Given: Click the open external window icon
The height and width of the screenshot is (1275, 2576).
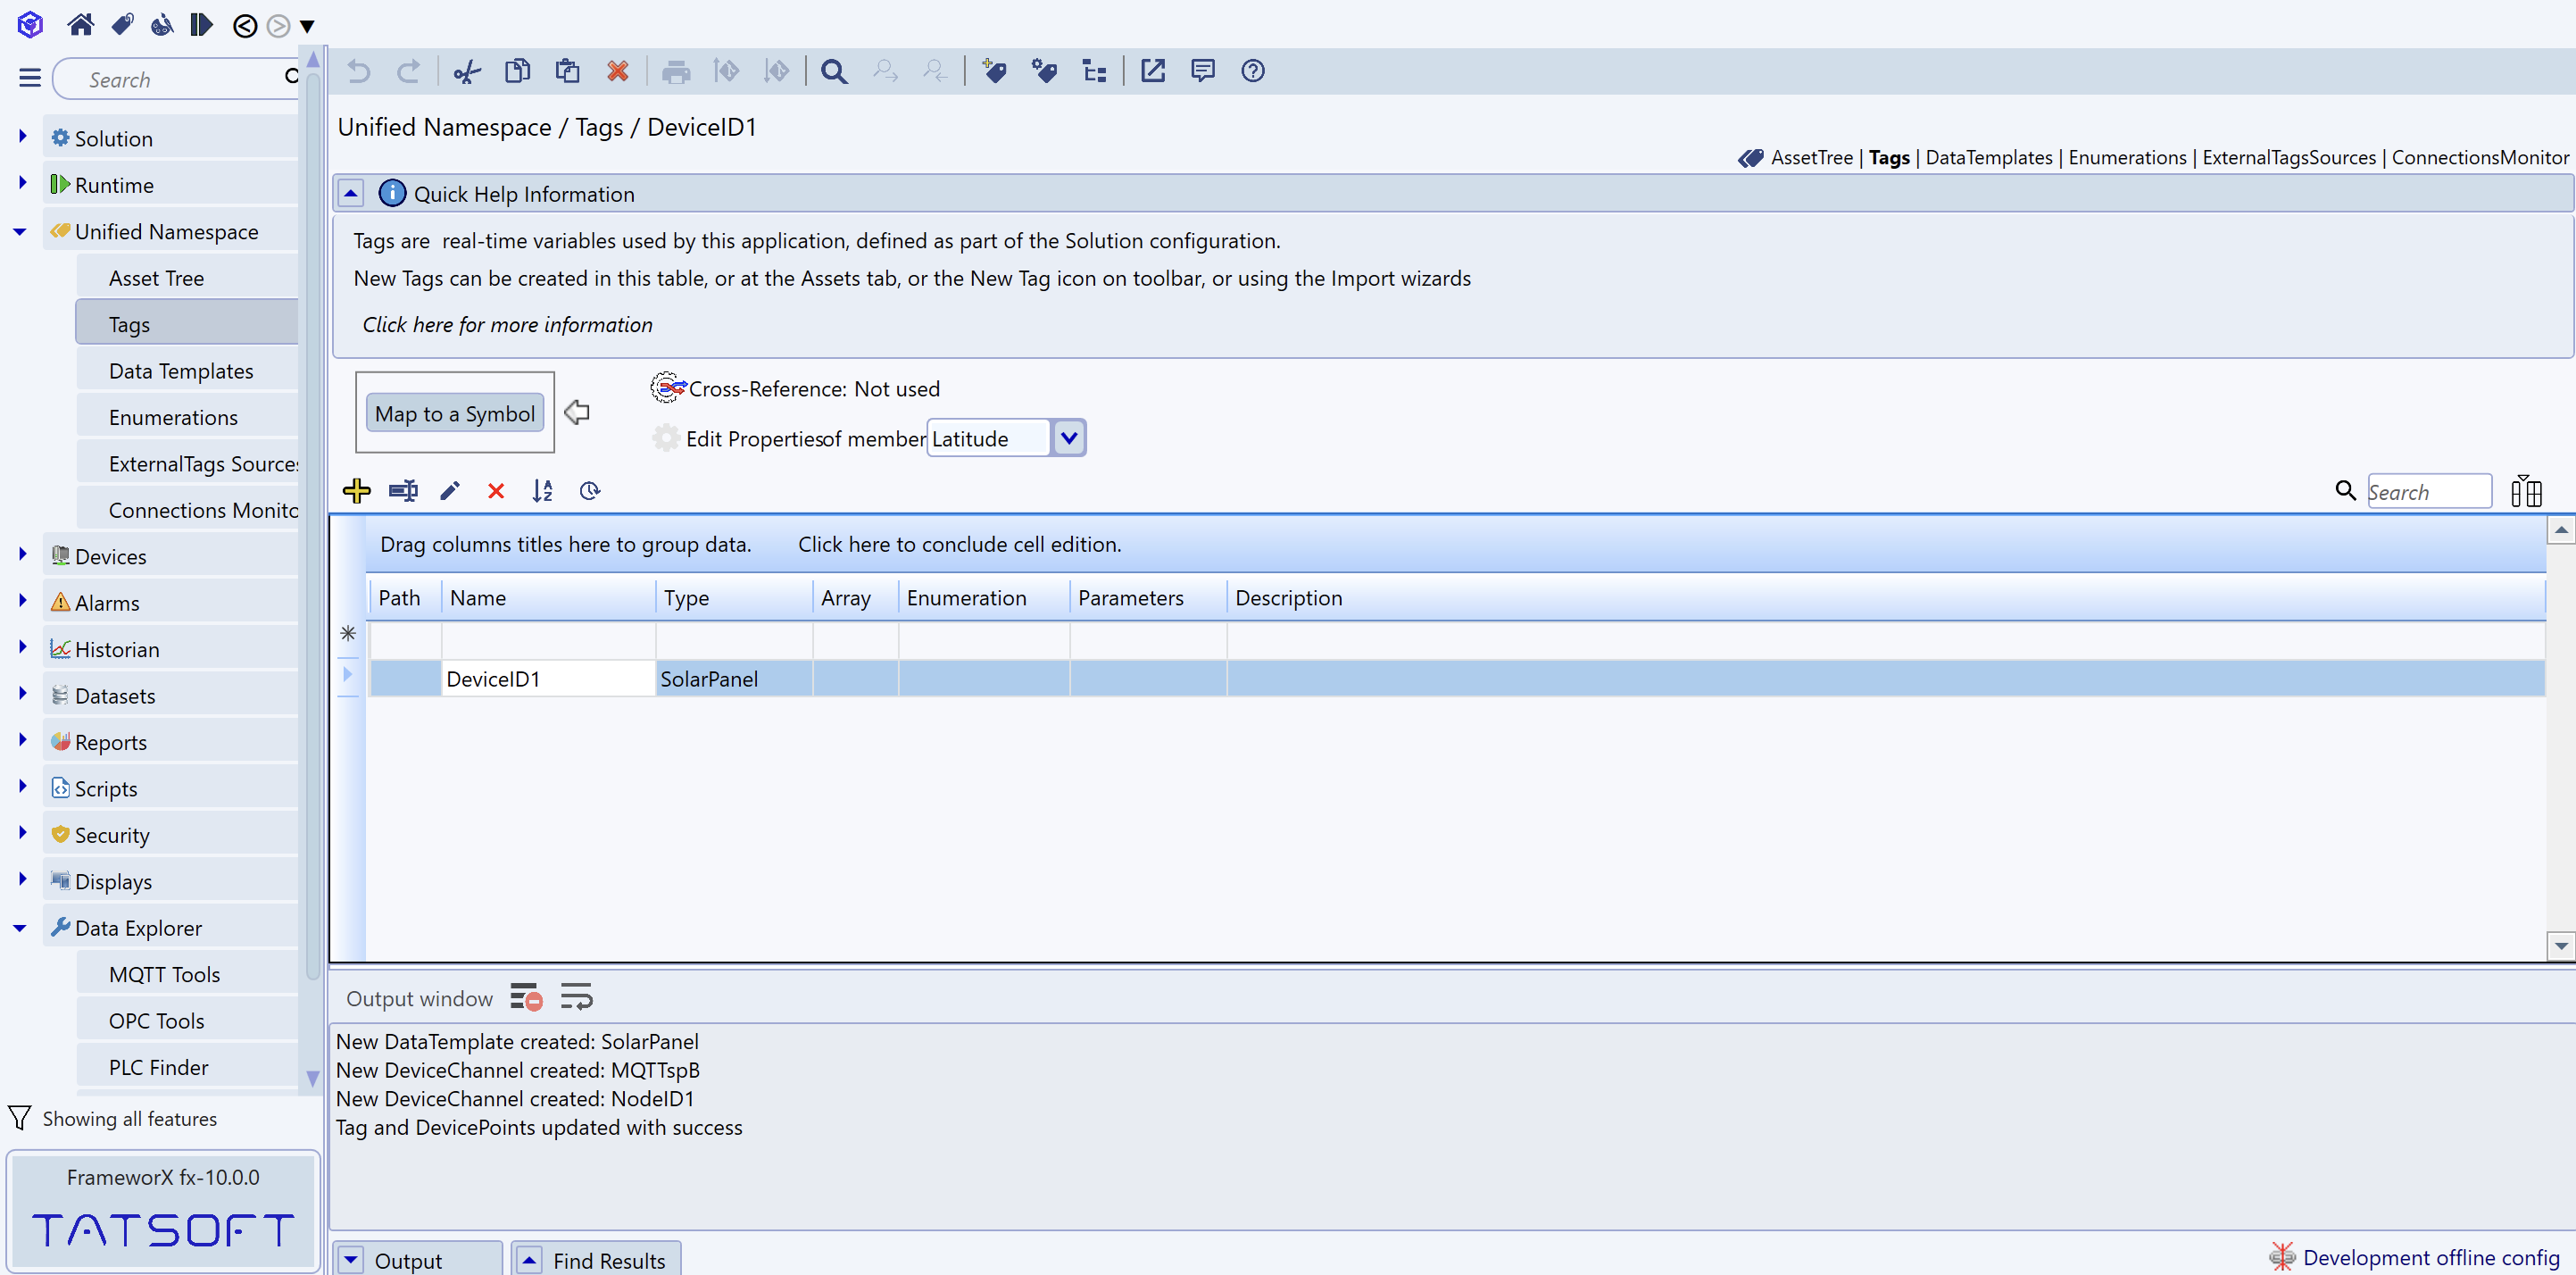Looking at the screenshot, I should tap(1153, 71).
